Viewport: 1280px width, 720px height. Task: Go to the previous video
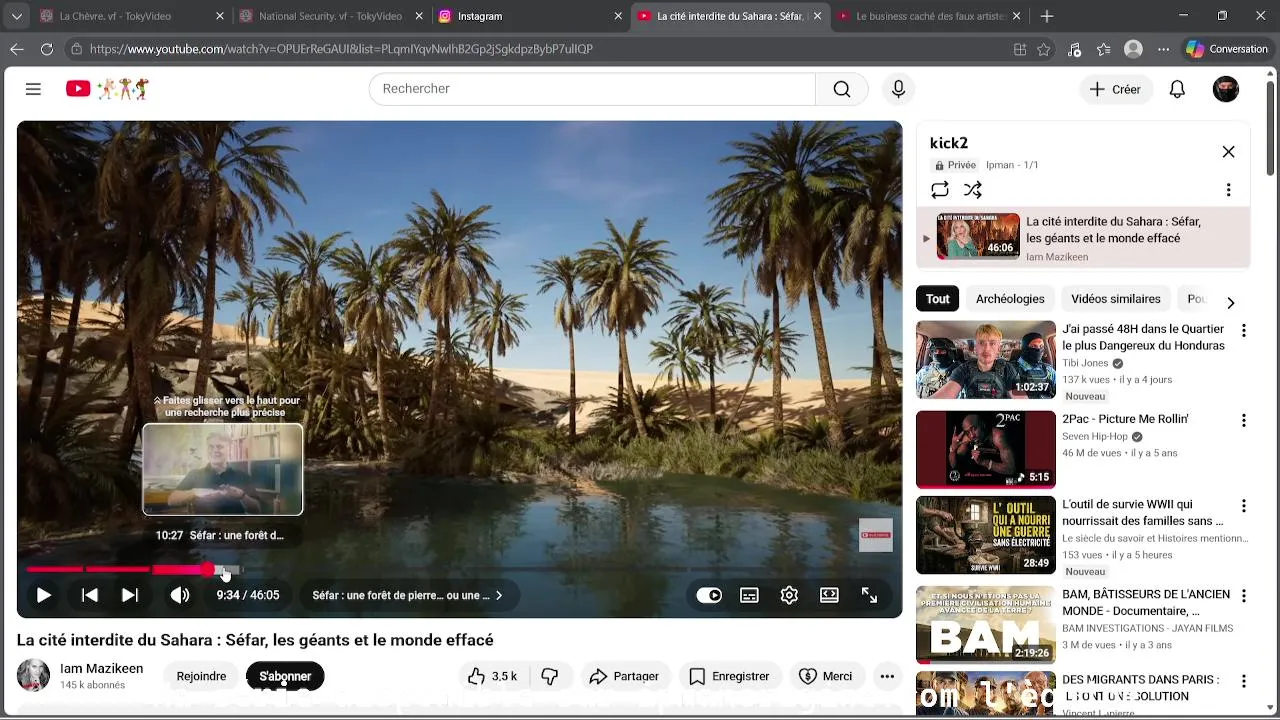pyautogui.click(x=90, y=595)
